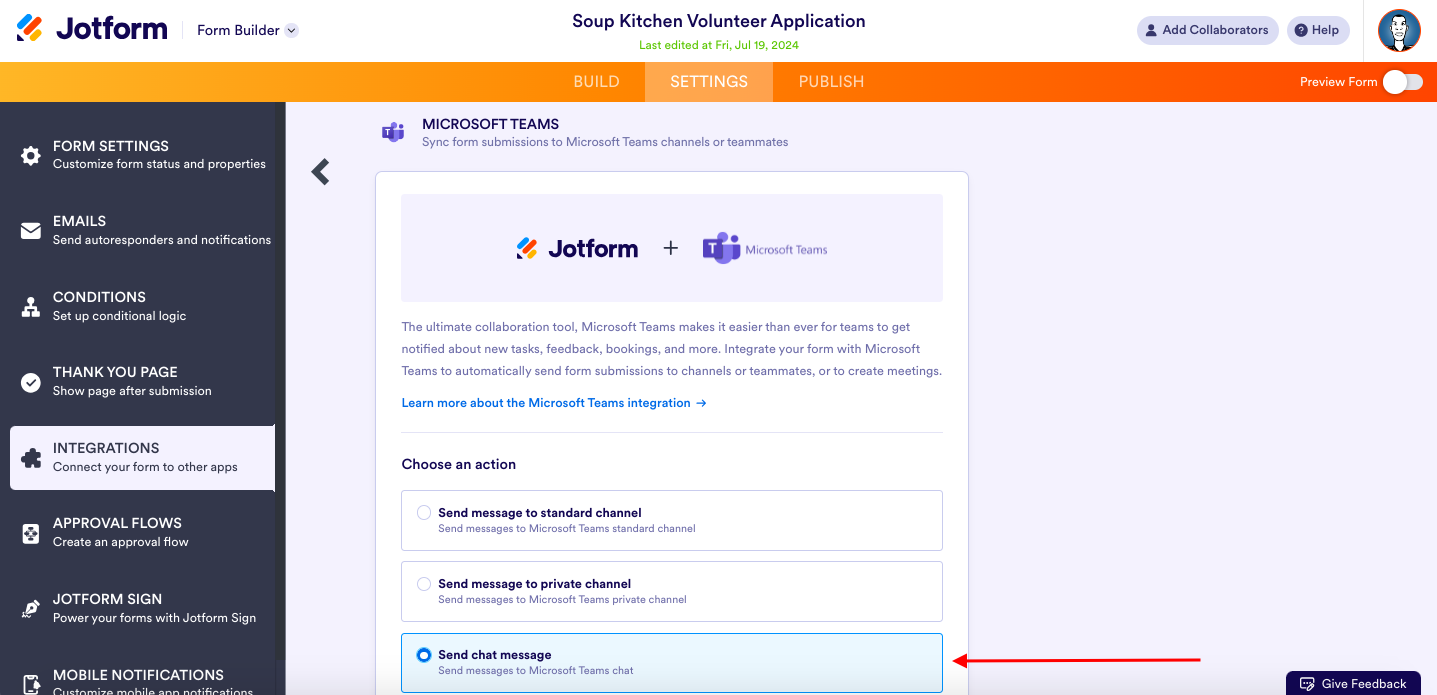The width and height of the screenshot is (1437, 695).
Task: Open Integrations in sidebar
Action: (142, 458)
